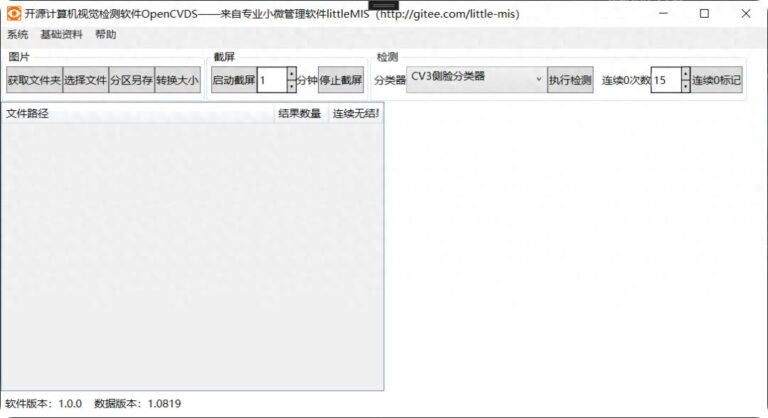The height and width of the screenshot is (418, 768).
Task: Decrease the screenshot minutes spinner value
Action: pos(291,87)
